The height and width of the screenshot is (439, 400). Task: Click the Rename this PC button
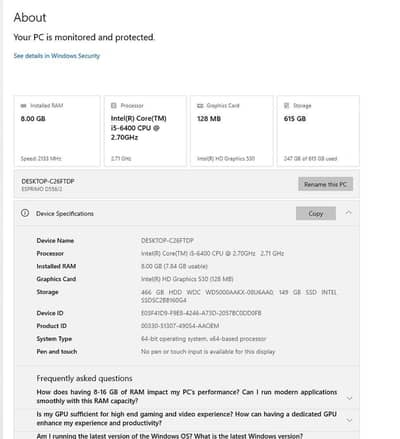point(325,184)
